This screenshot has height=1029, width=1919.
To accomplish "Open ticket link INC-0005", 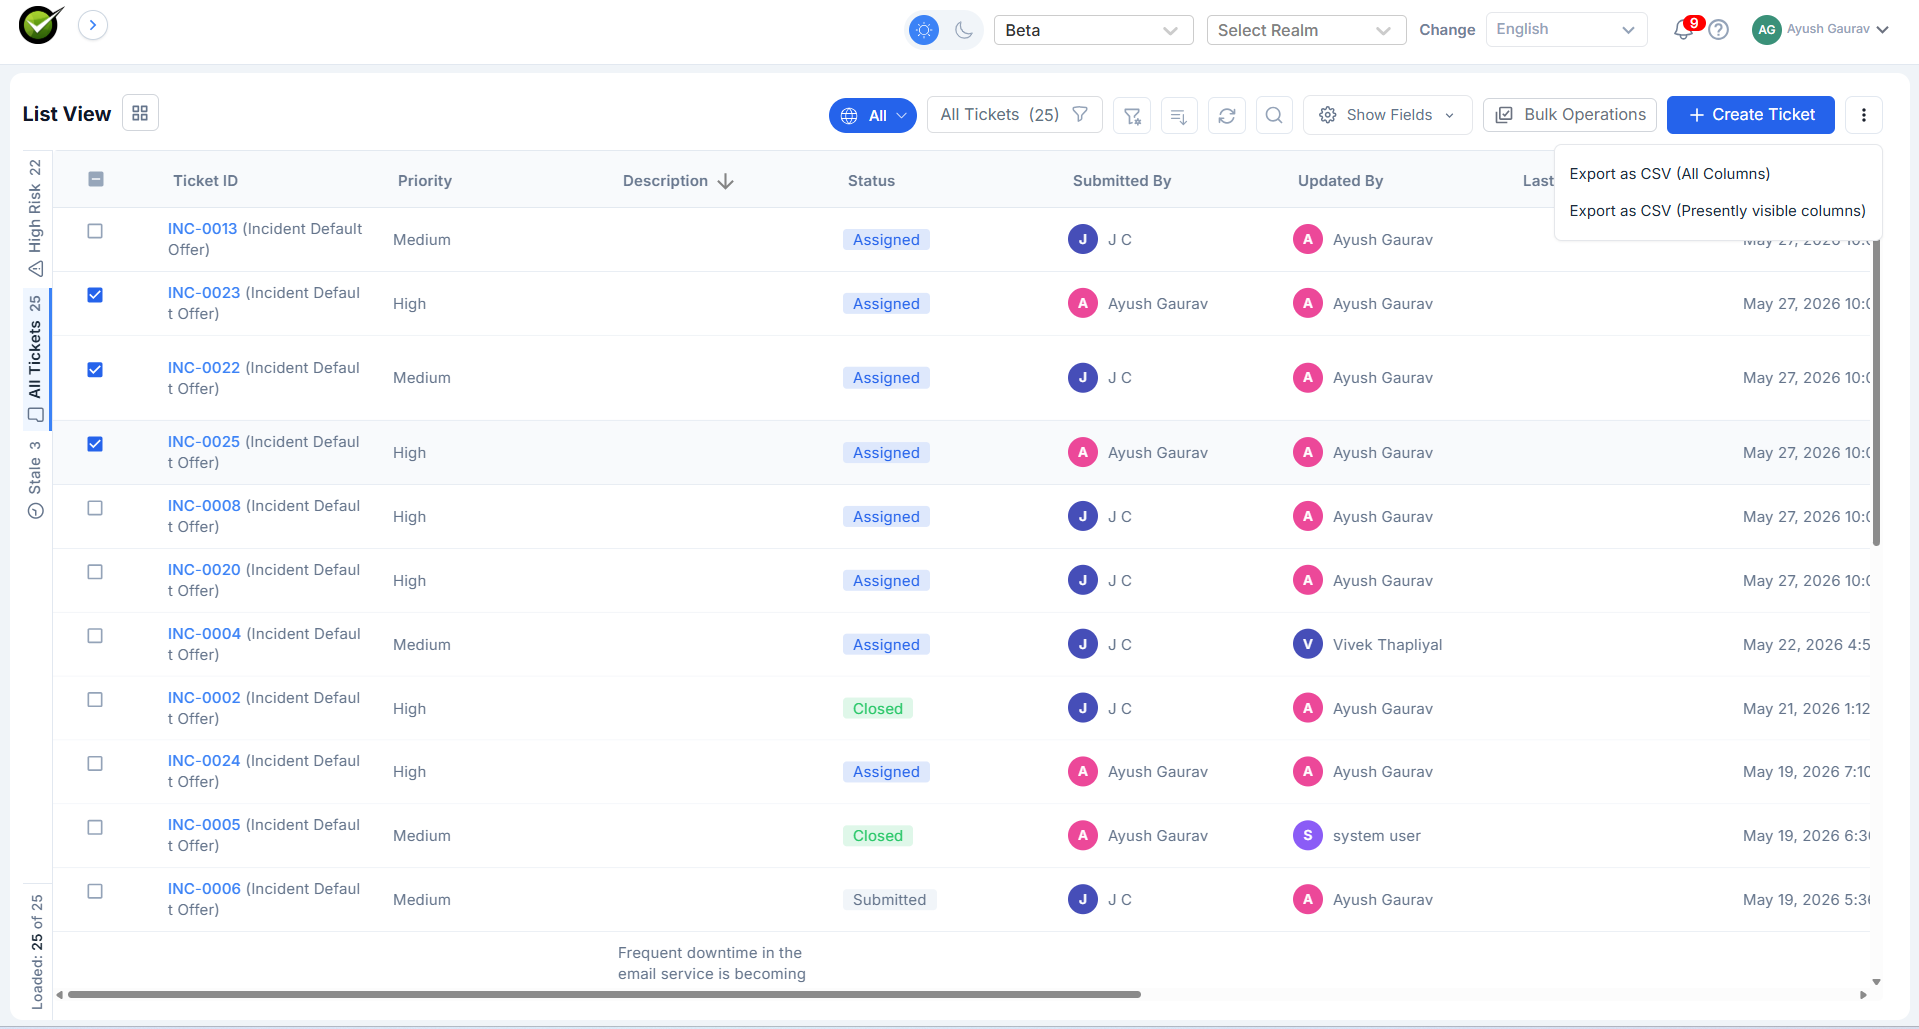I will click(204, 825).
